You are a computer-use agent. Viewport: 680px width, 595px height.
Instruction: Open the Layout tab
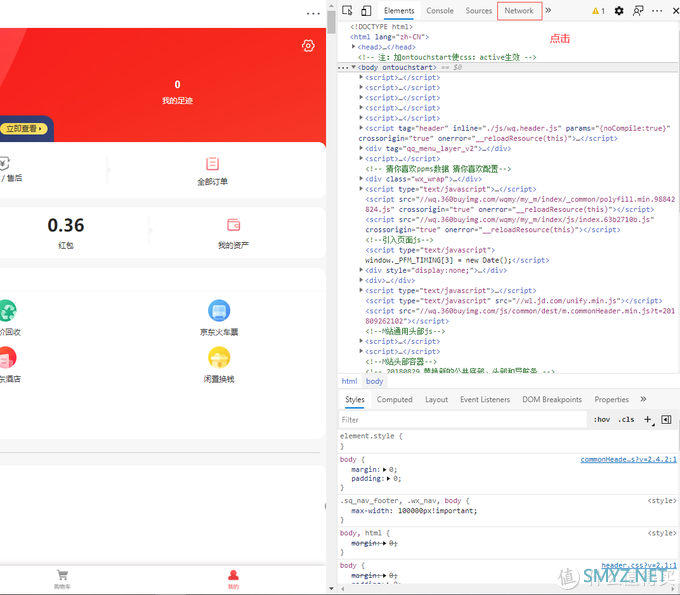coord(436,399)
